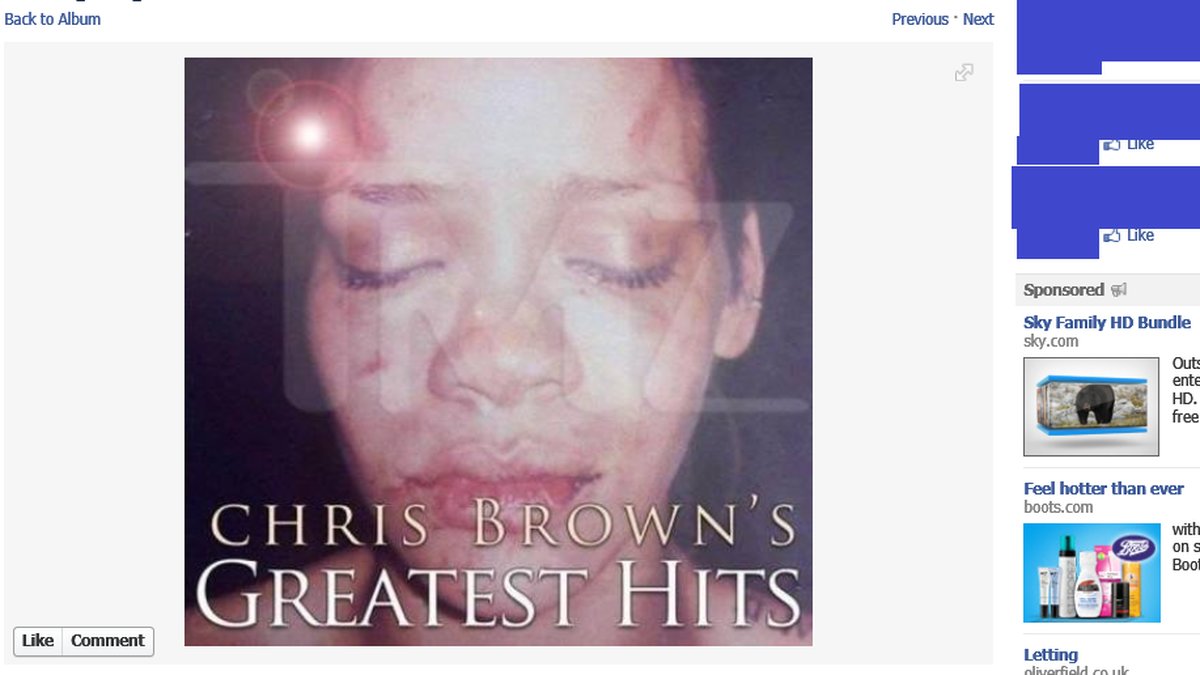Select the Boots cosmetics ad thumbnail
This screenshot has height=675, width=1200.
(x=1092, y=573)
